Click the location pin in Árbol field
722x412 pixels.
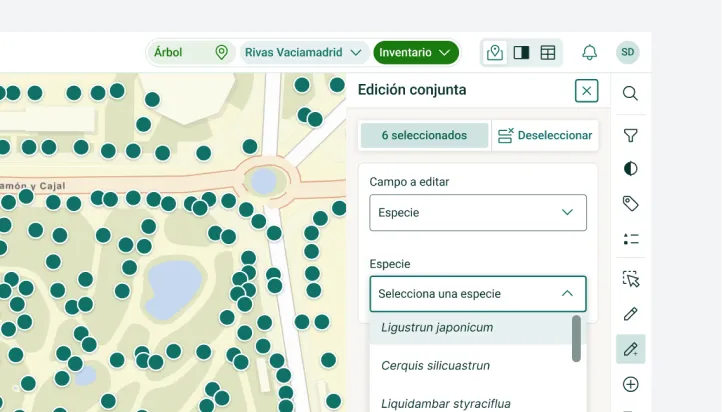point(221,52)
